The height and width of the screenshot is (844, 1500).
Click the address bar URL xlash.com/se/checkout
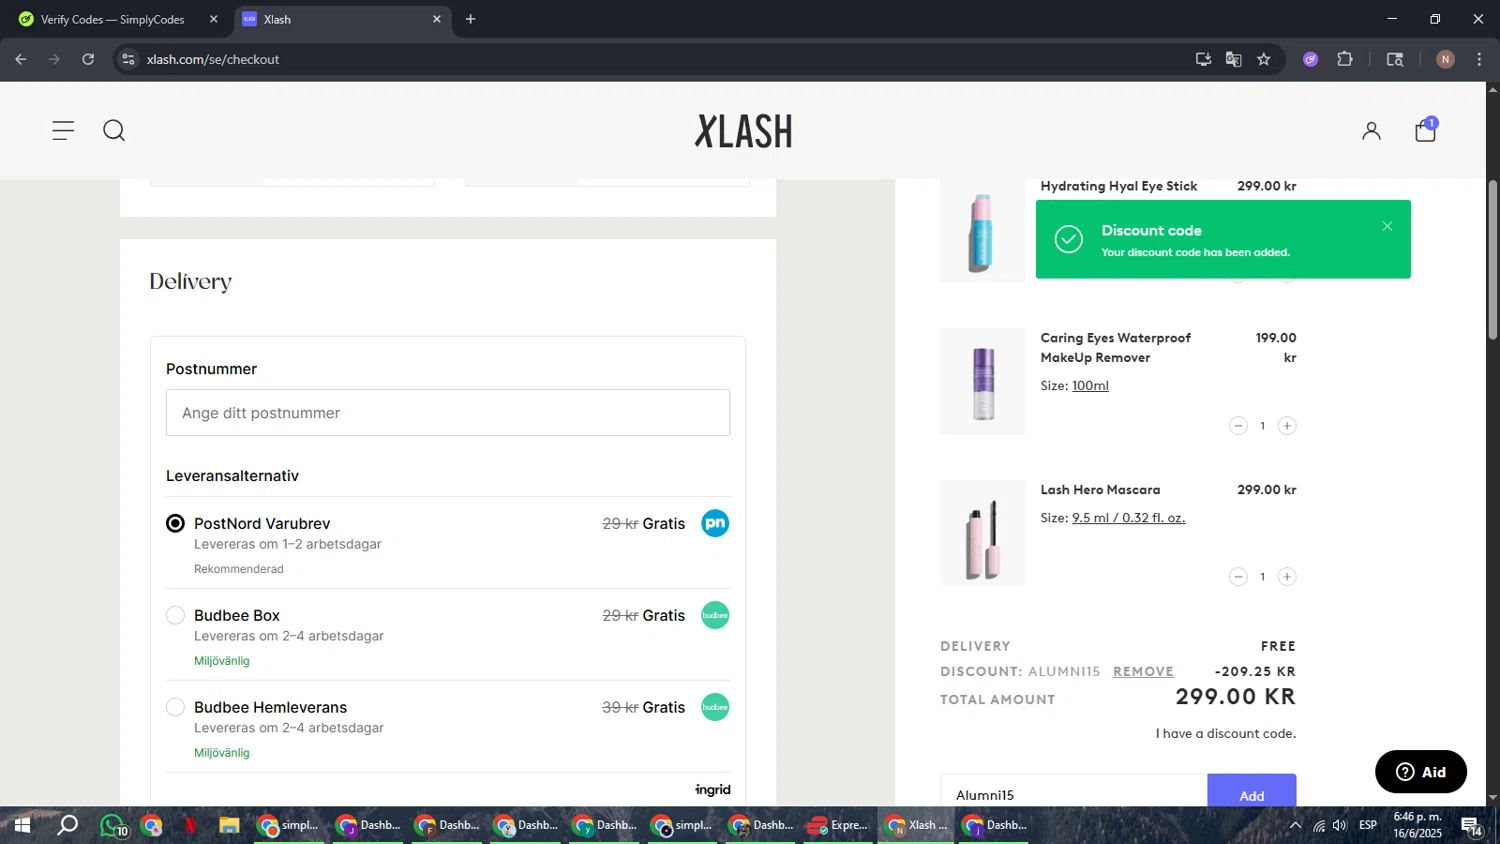coord(213,59)
